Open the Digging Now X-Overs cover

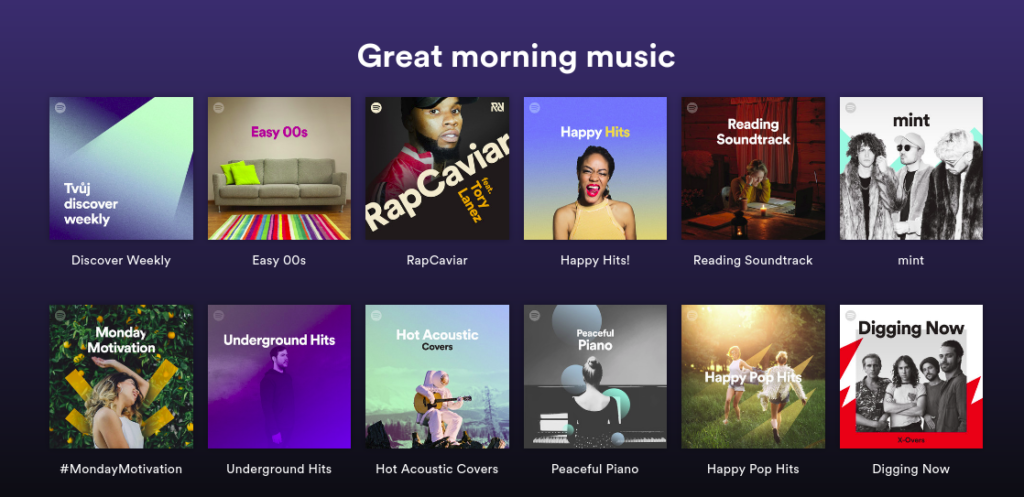coord(911,377)
